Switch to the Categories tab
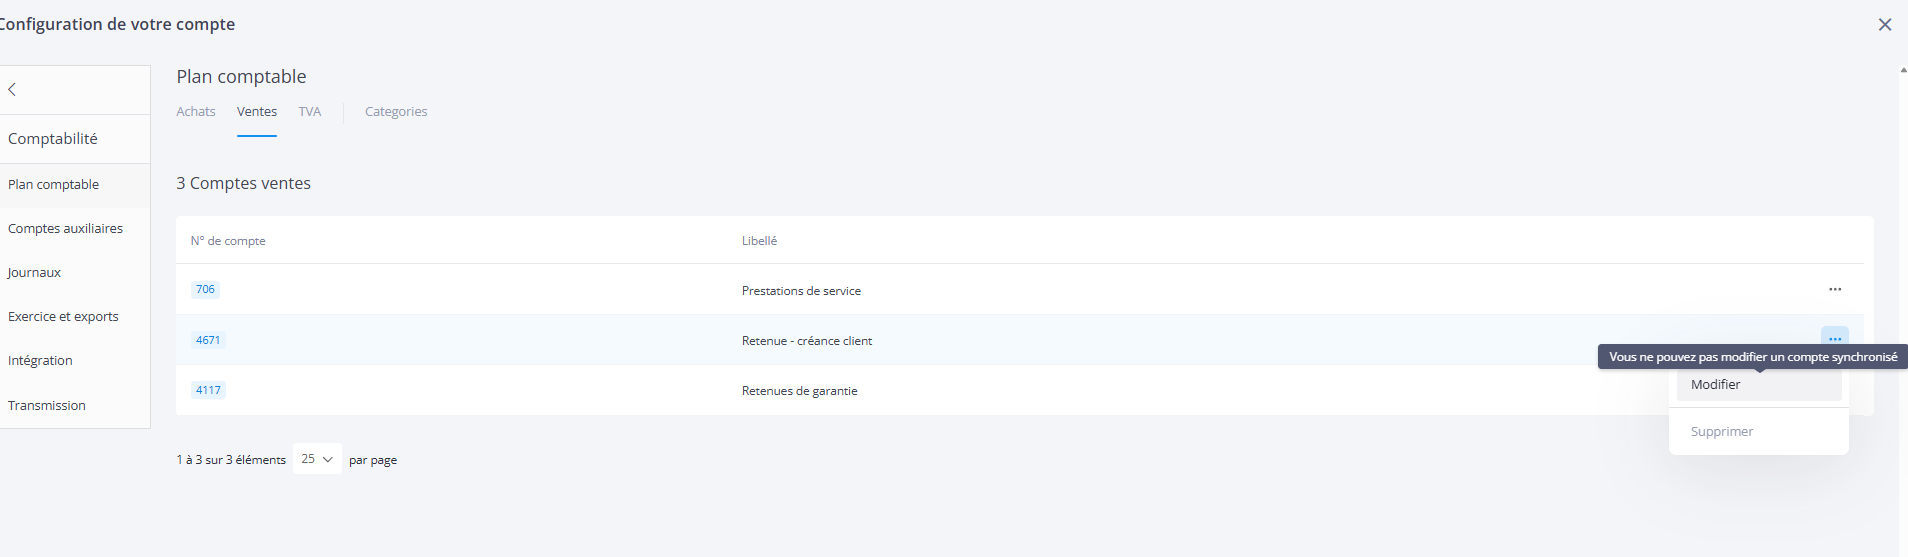This screenshot has width=1908, height=557. point(396,112)
